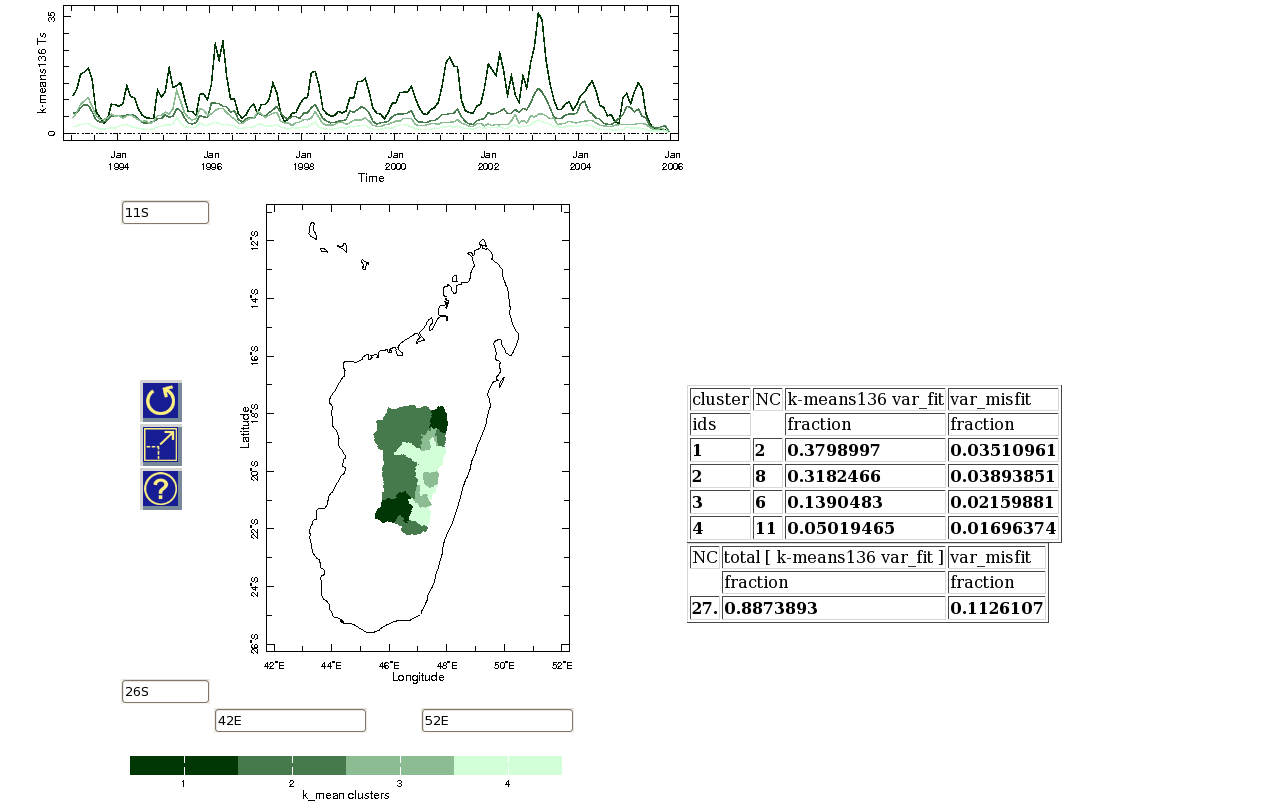Click the darkest green cluster 1 legend swatch
This screenshot has height=801, width=1265.
[184, 765]
